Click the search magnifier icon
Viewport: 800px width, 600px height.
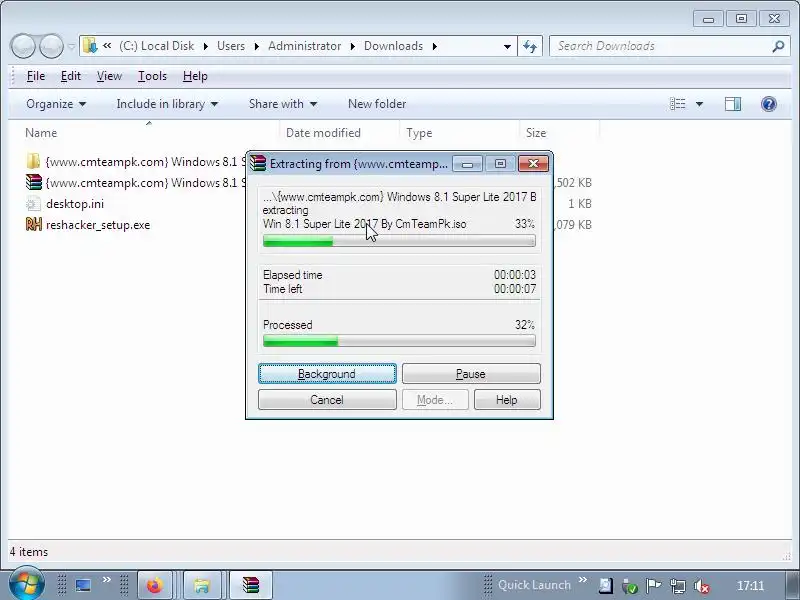(x=778, y=46)
